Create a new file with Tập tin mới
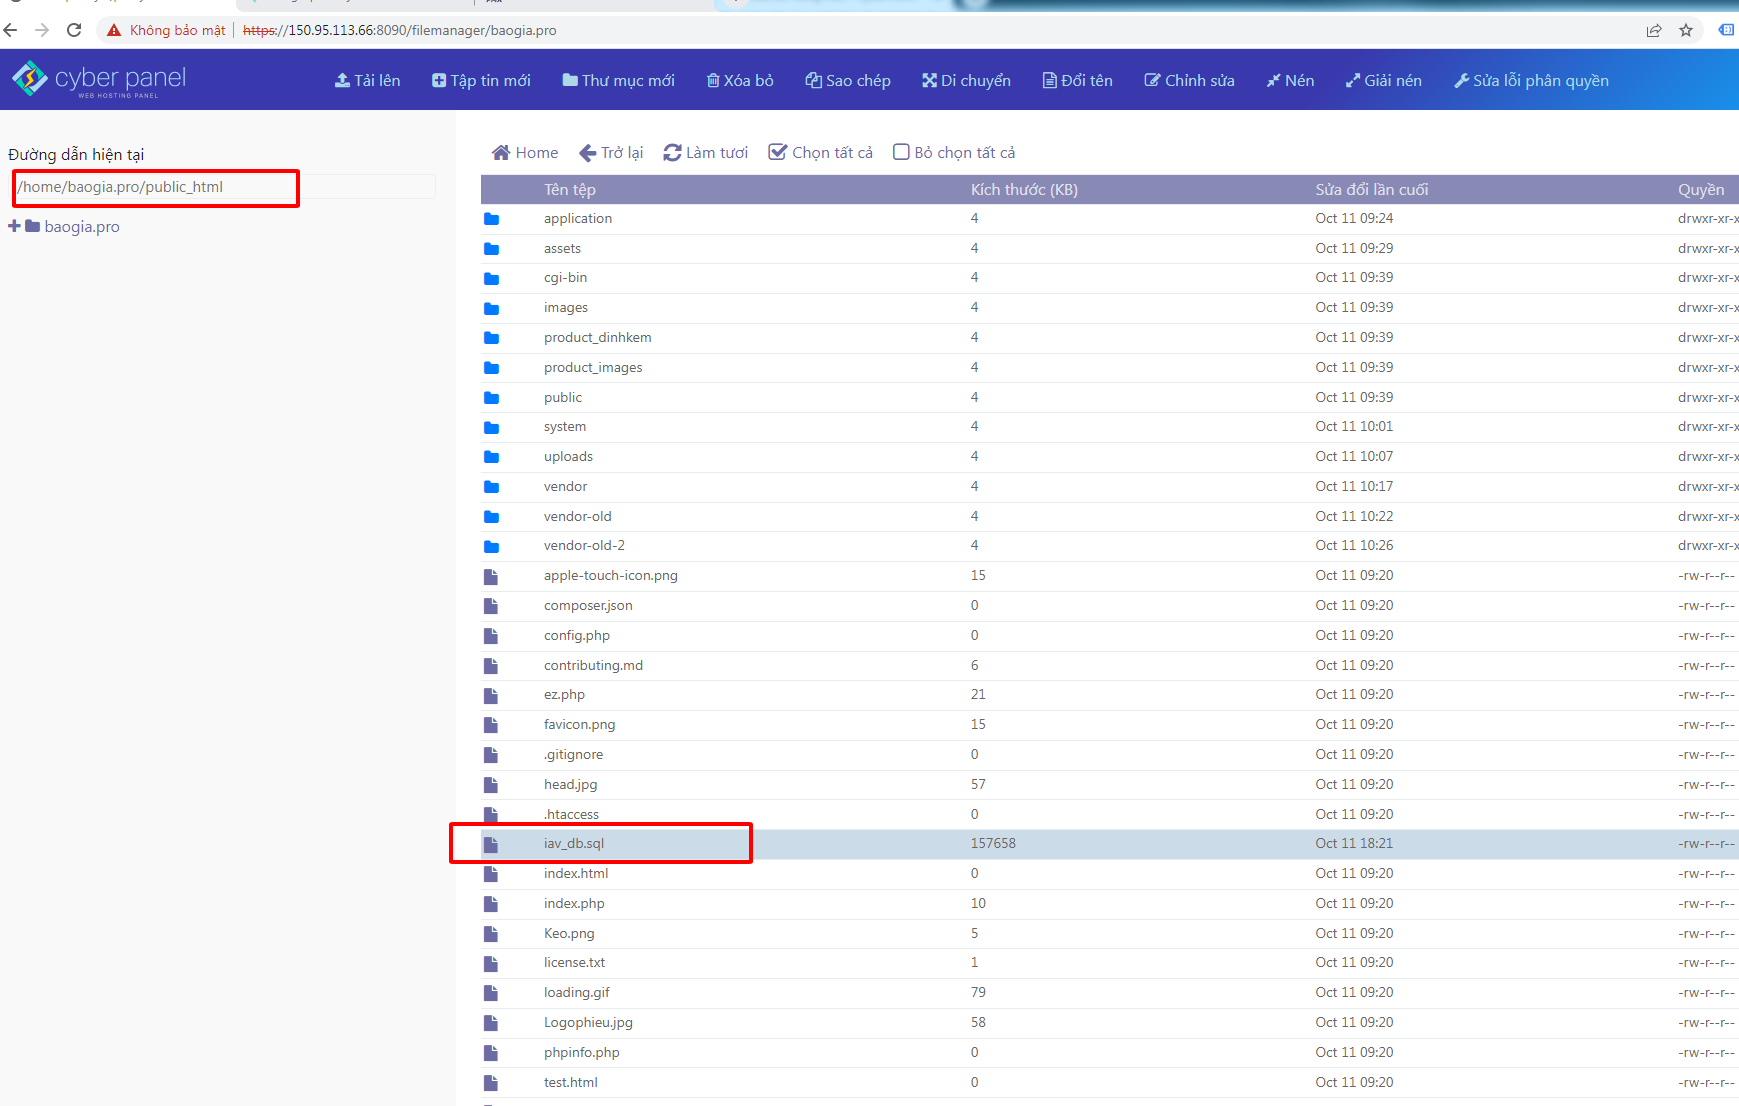1739x1106 pixels. [481, 80]
